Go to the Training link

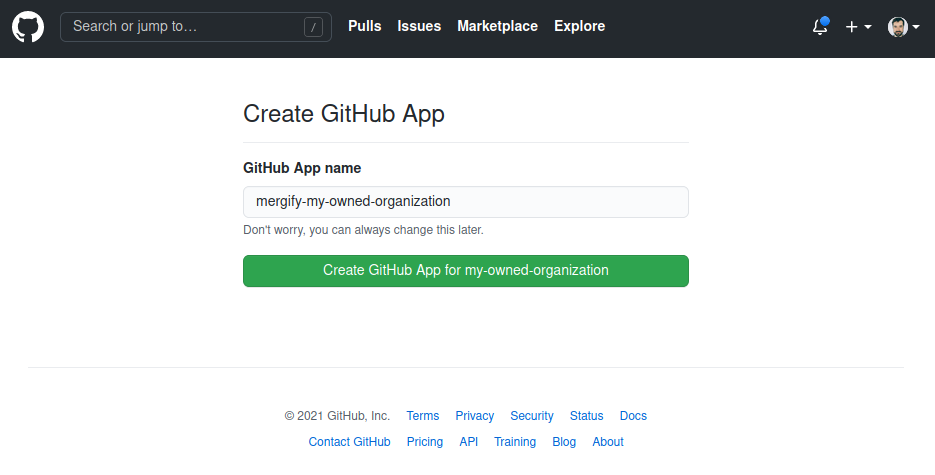click(515, 442)
